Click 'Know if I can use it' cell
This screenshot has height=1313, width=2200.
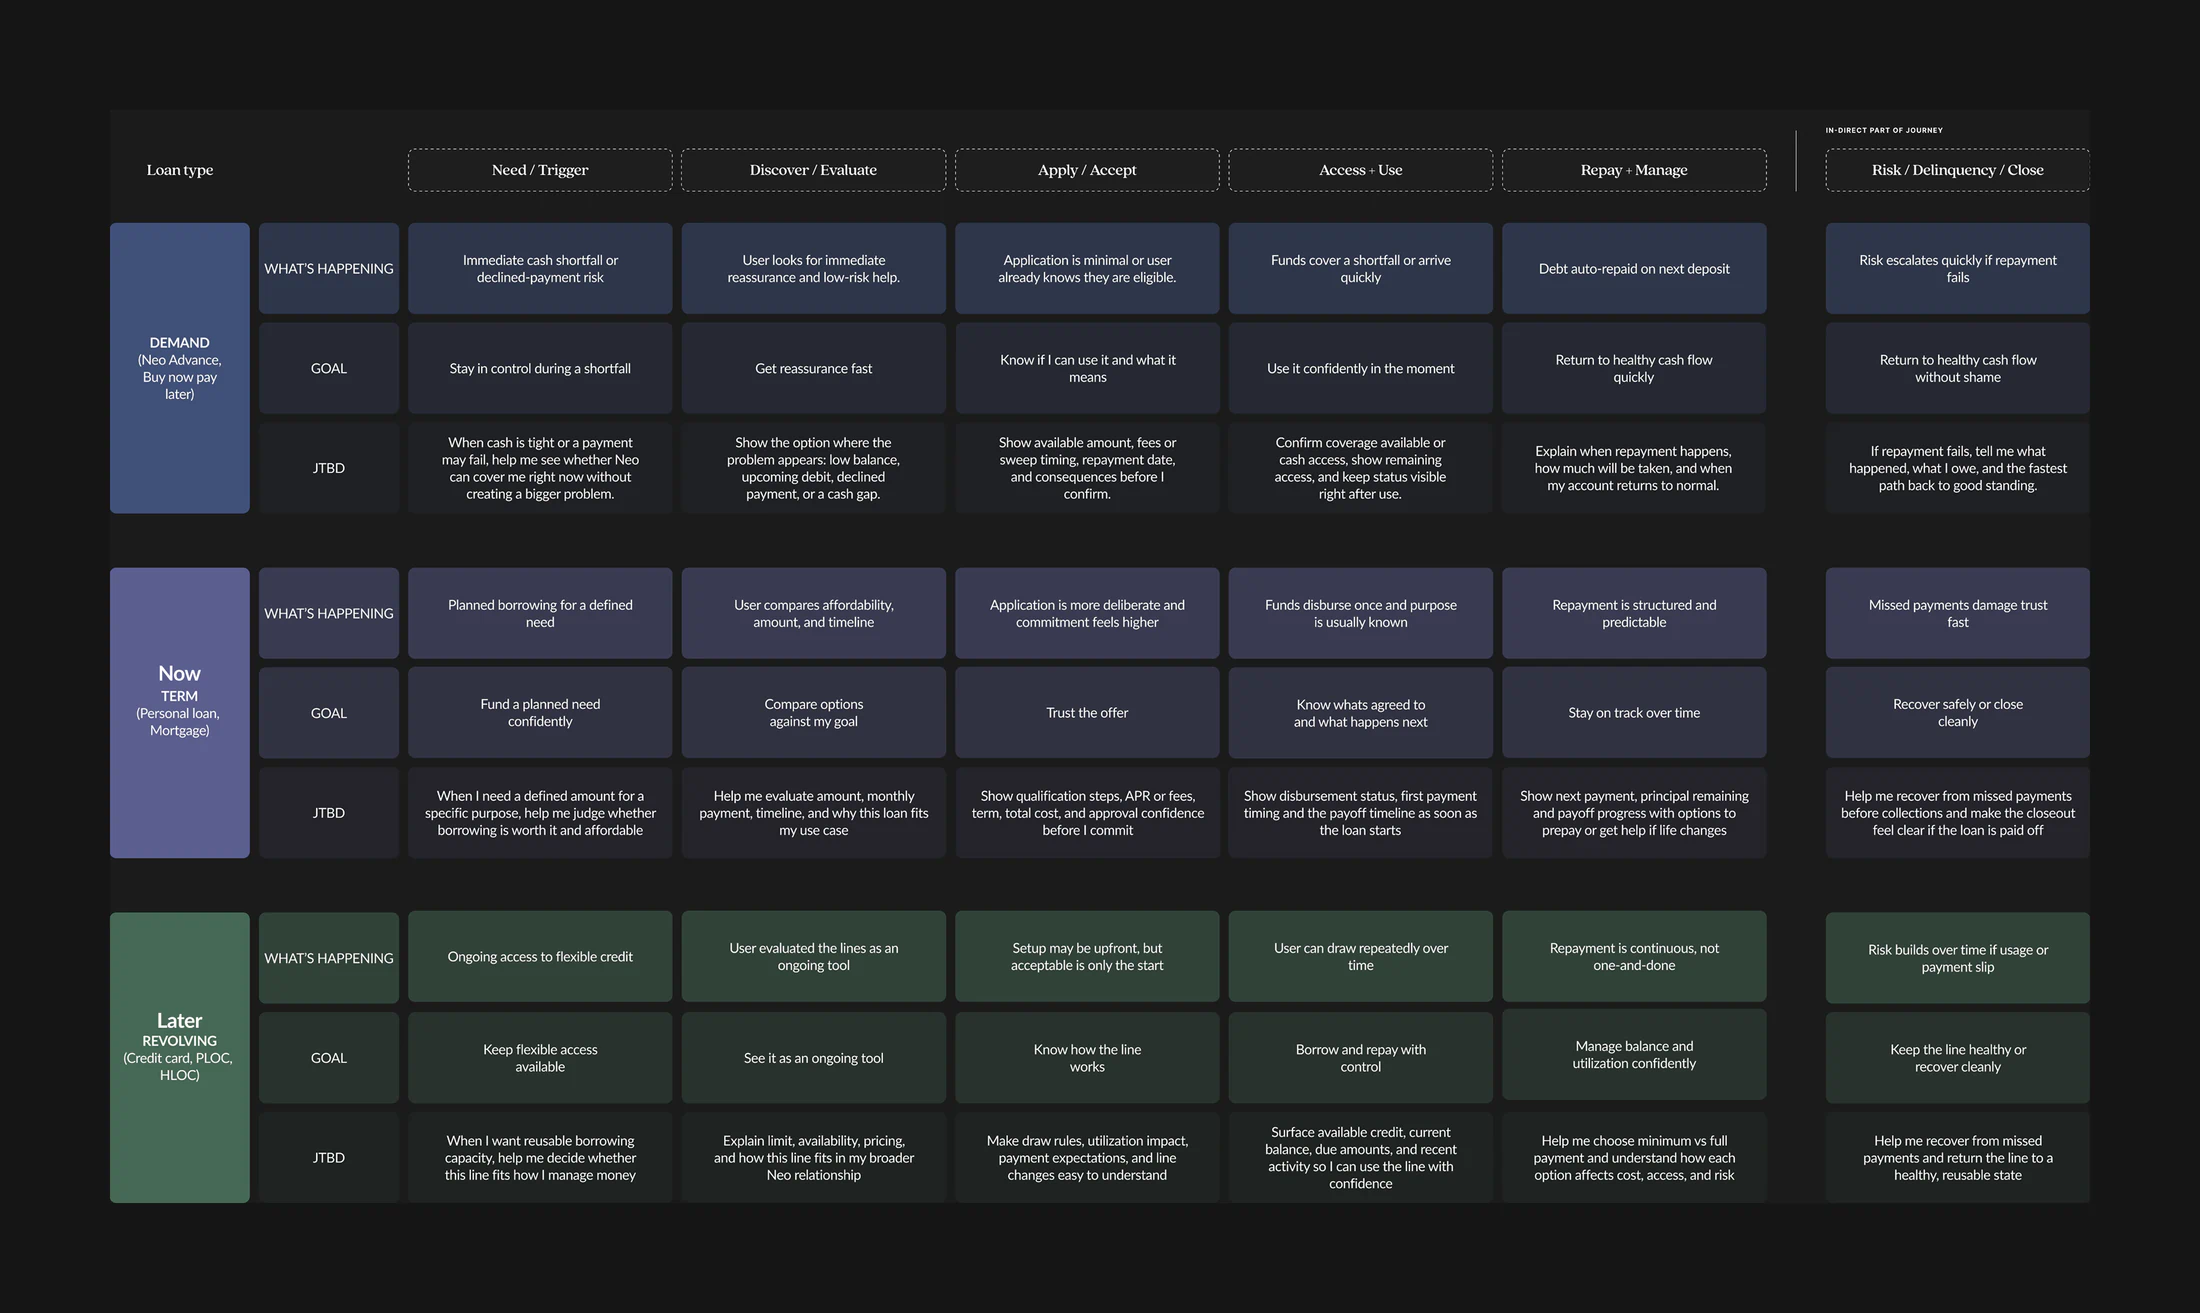click(x=1087, y=368)
